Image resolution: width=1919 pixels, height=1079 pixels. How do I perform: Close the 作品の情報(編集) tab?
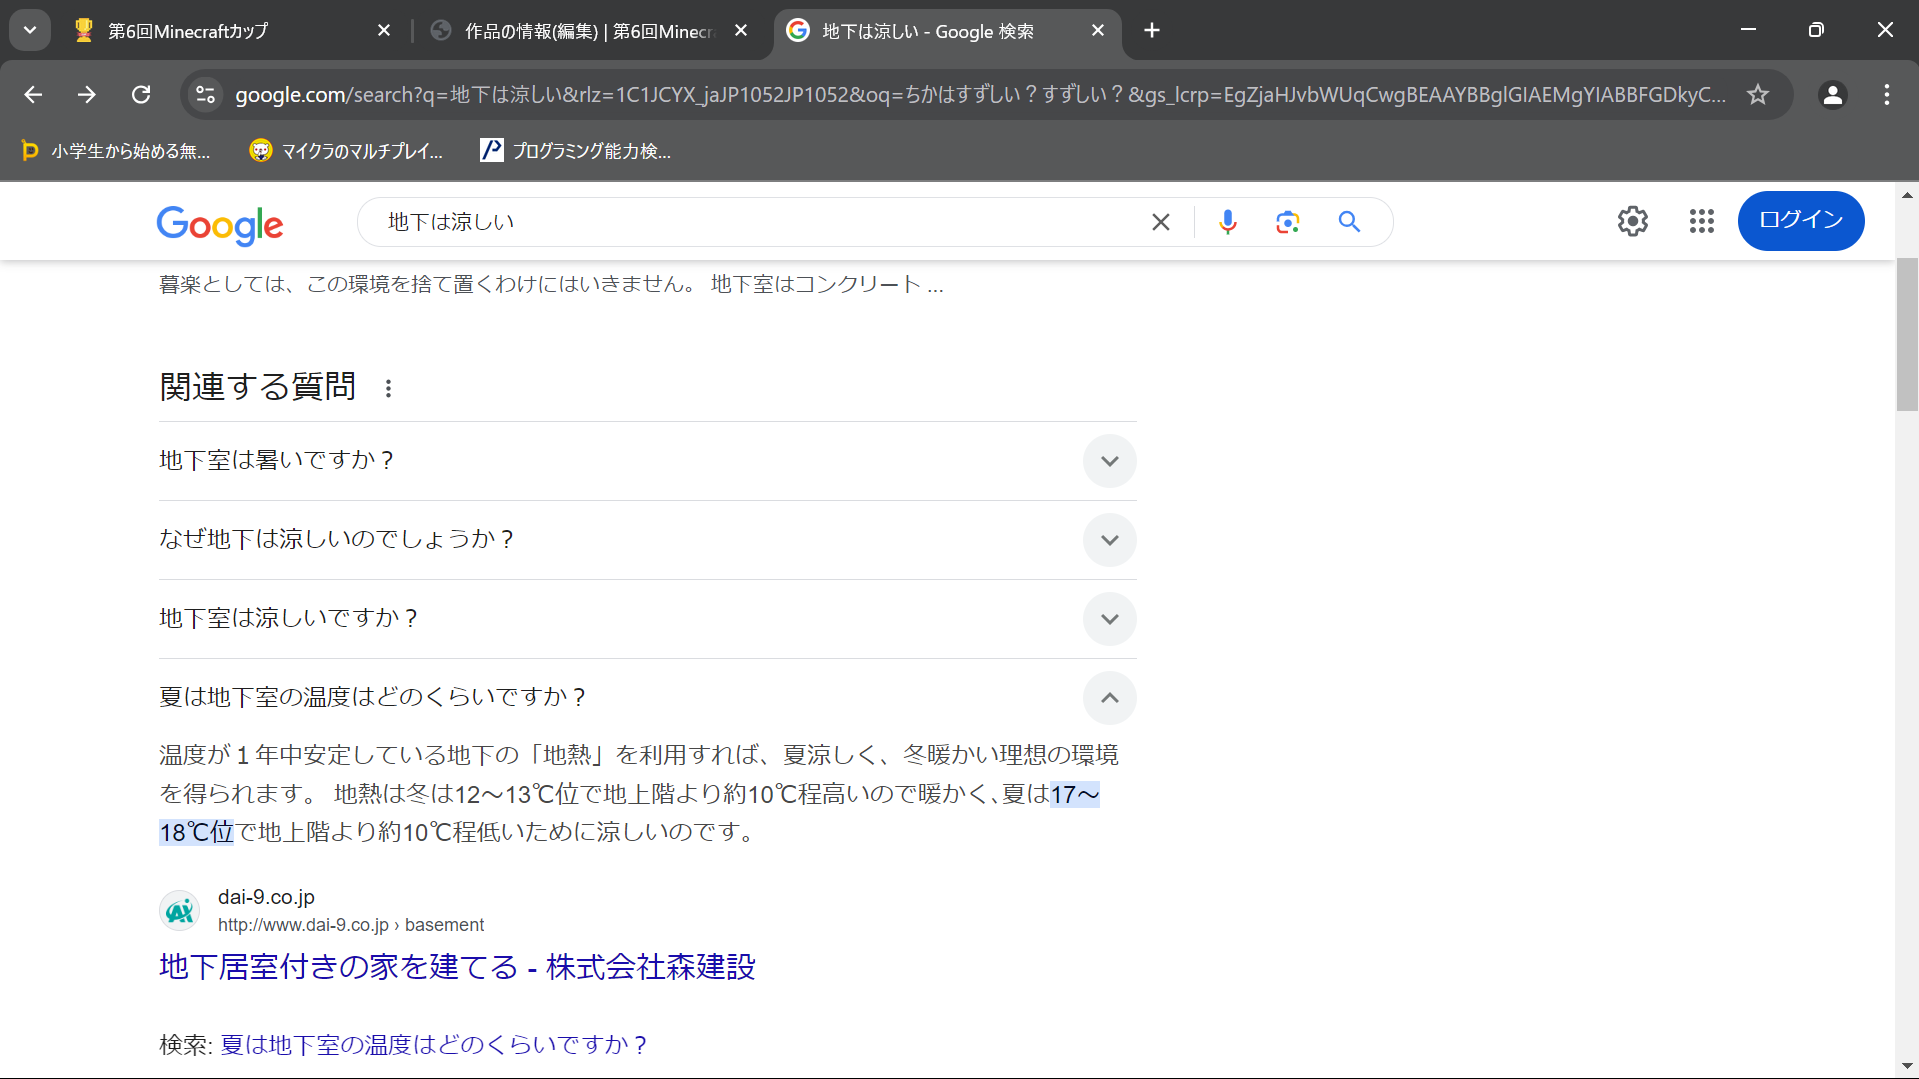click(741, 31)
